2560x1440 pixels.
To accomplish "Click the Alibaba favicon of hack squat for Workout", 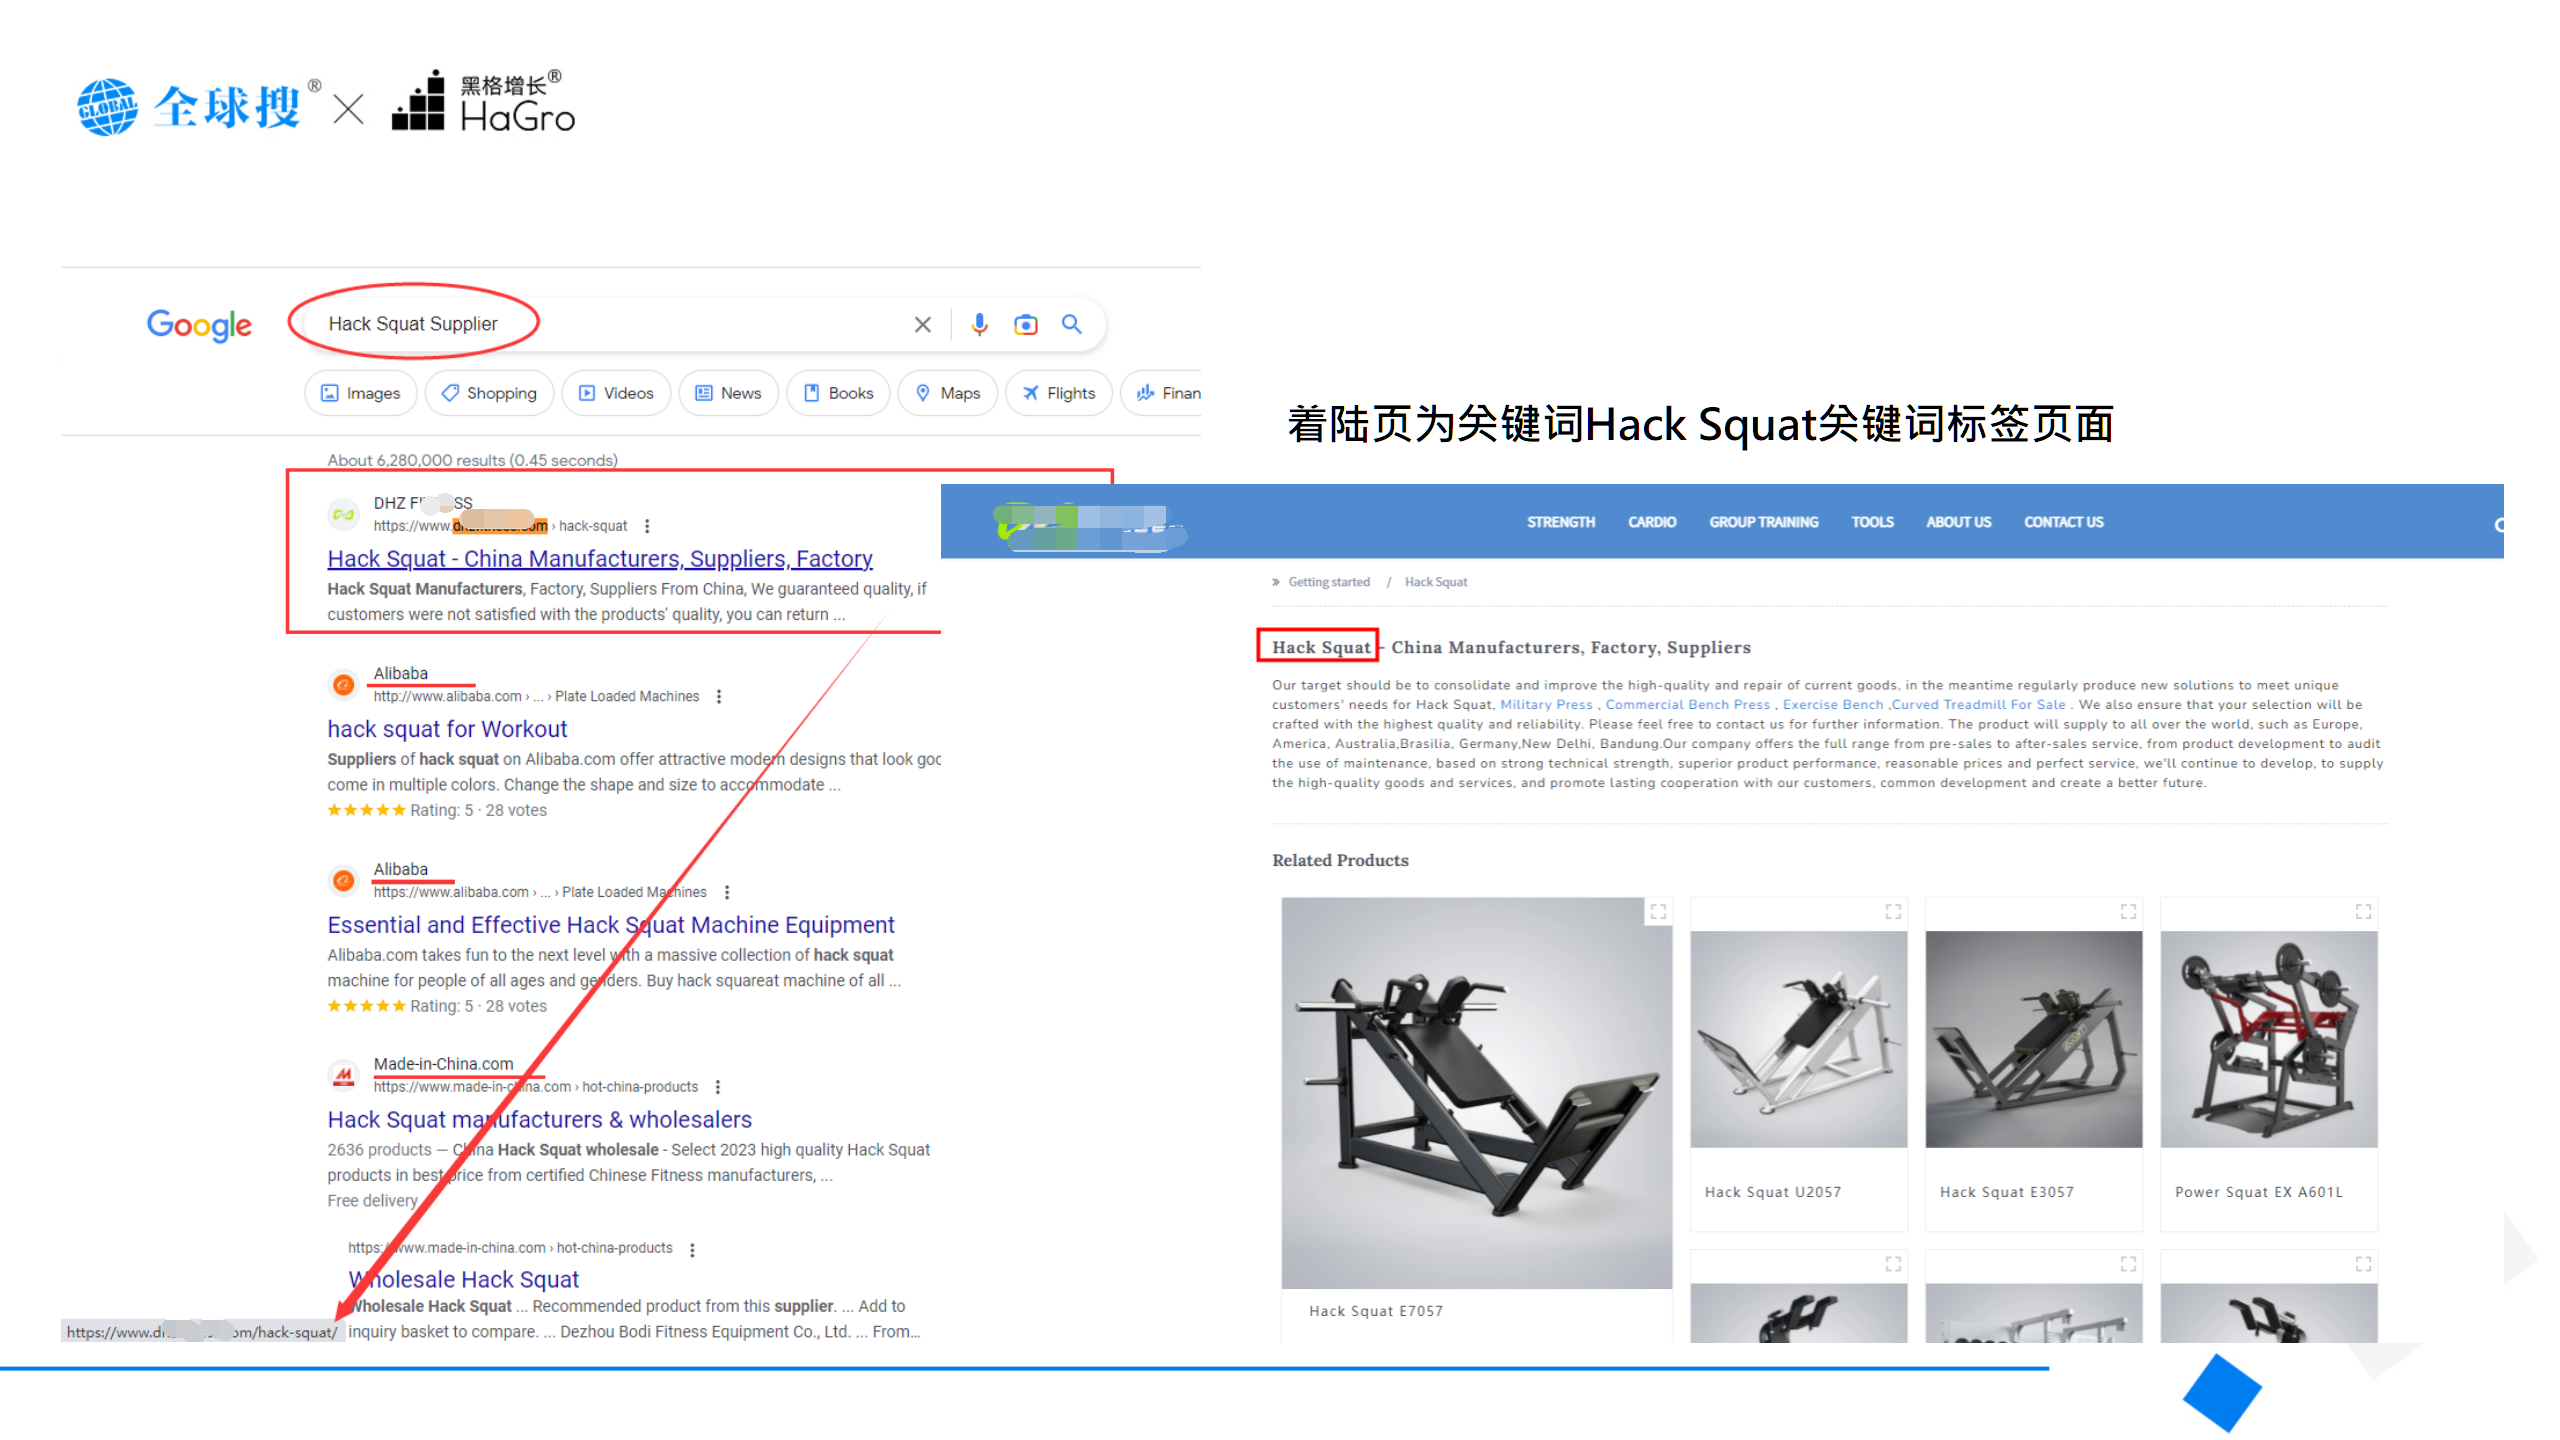I will tap(343, 685).
